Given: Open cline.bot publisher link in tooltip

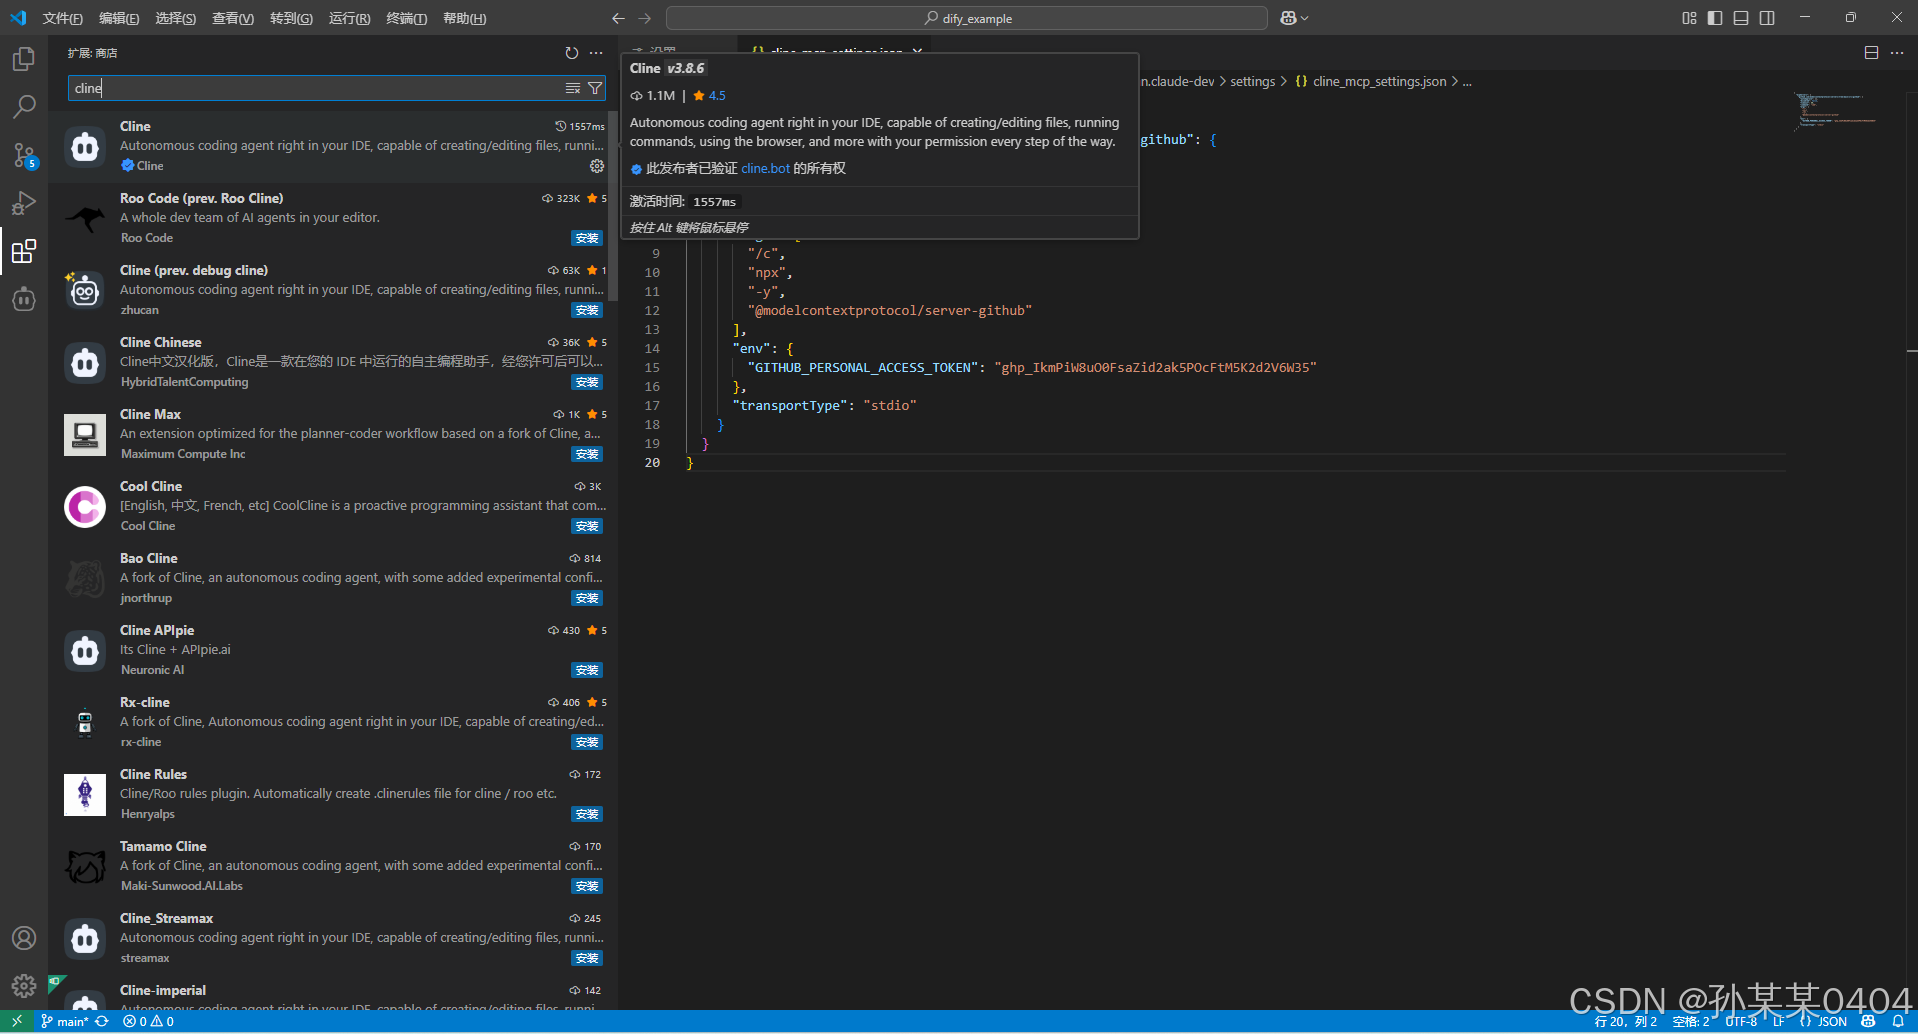Looking at the screenshot, I should tap(765, 168).
